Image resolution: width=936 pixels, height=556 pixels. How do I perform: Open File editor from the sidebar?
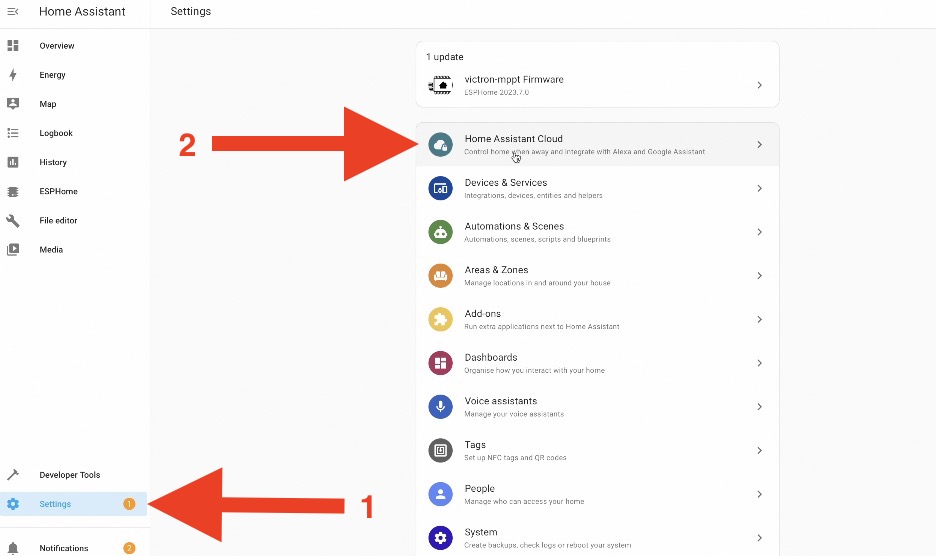58,220
